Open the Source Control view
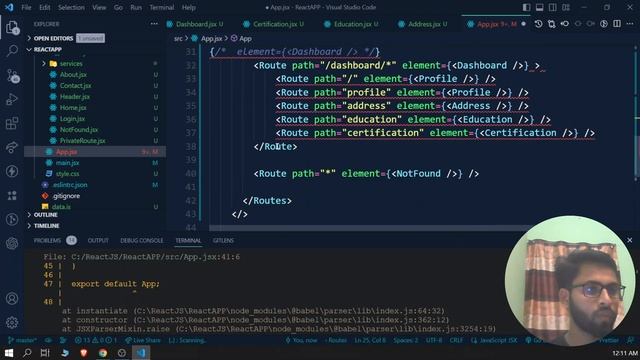The height and width of the screenshot is (360, 640). [12, 76]
